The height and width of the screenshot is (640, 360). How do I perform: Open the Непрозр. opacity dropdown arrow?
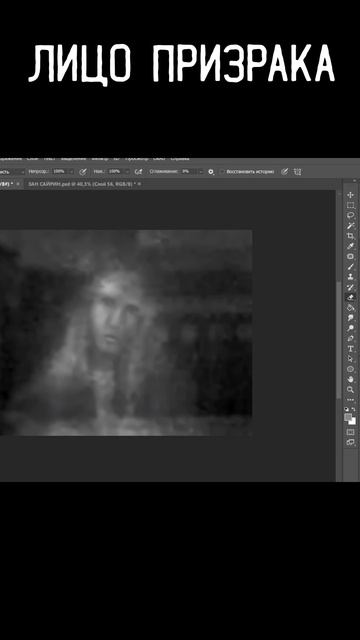72,172
